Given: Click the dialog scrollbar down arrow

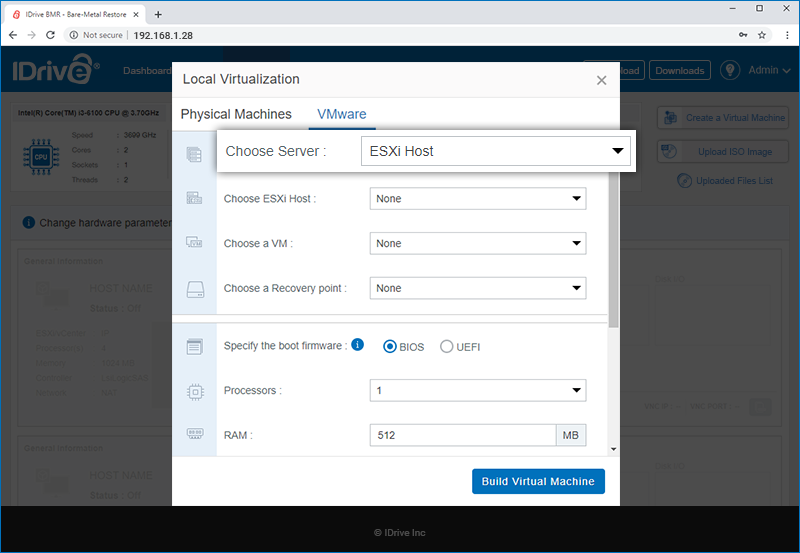Looking at the screenshot, I should click(x=613, y=449).
